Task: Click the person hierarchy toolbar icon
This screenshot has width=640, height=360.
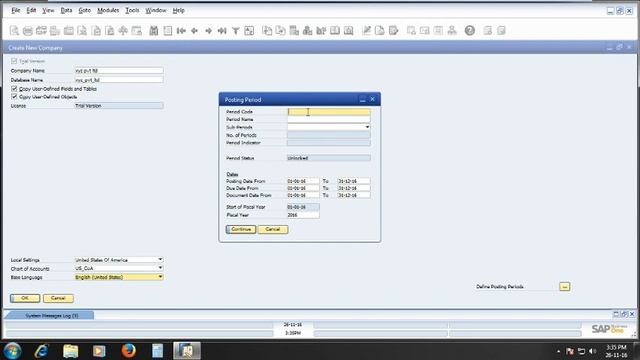Action: 452,31
